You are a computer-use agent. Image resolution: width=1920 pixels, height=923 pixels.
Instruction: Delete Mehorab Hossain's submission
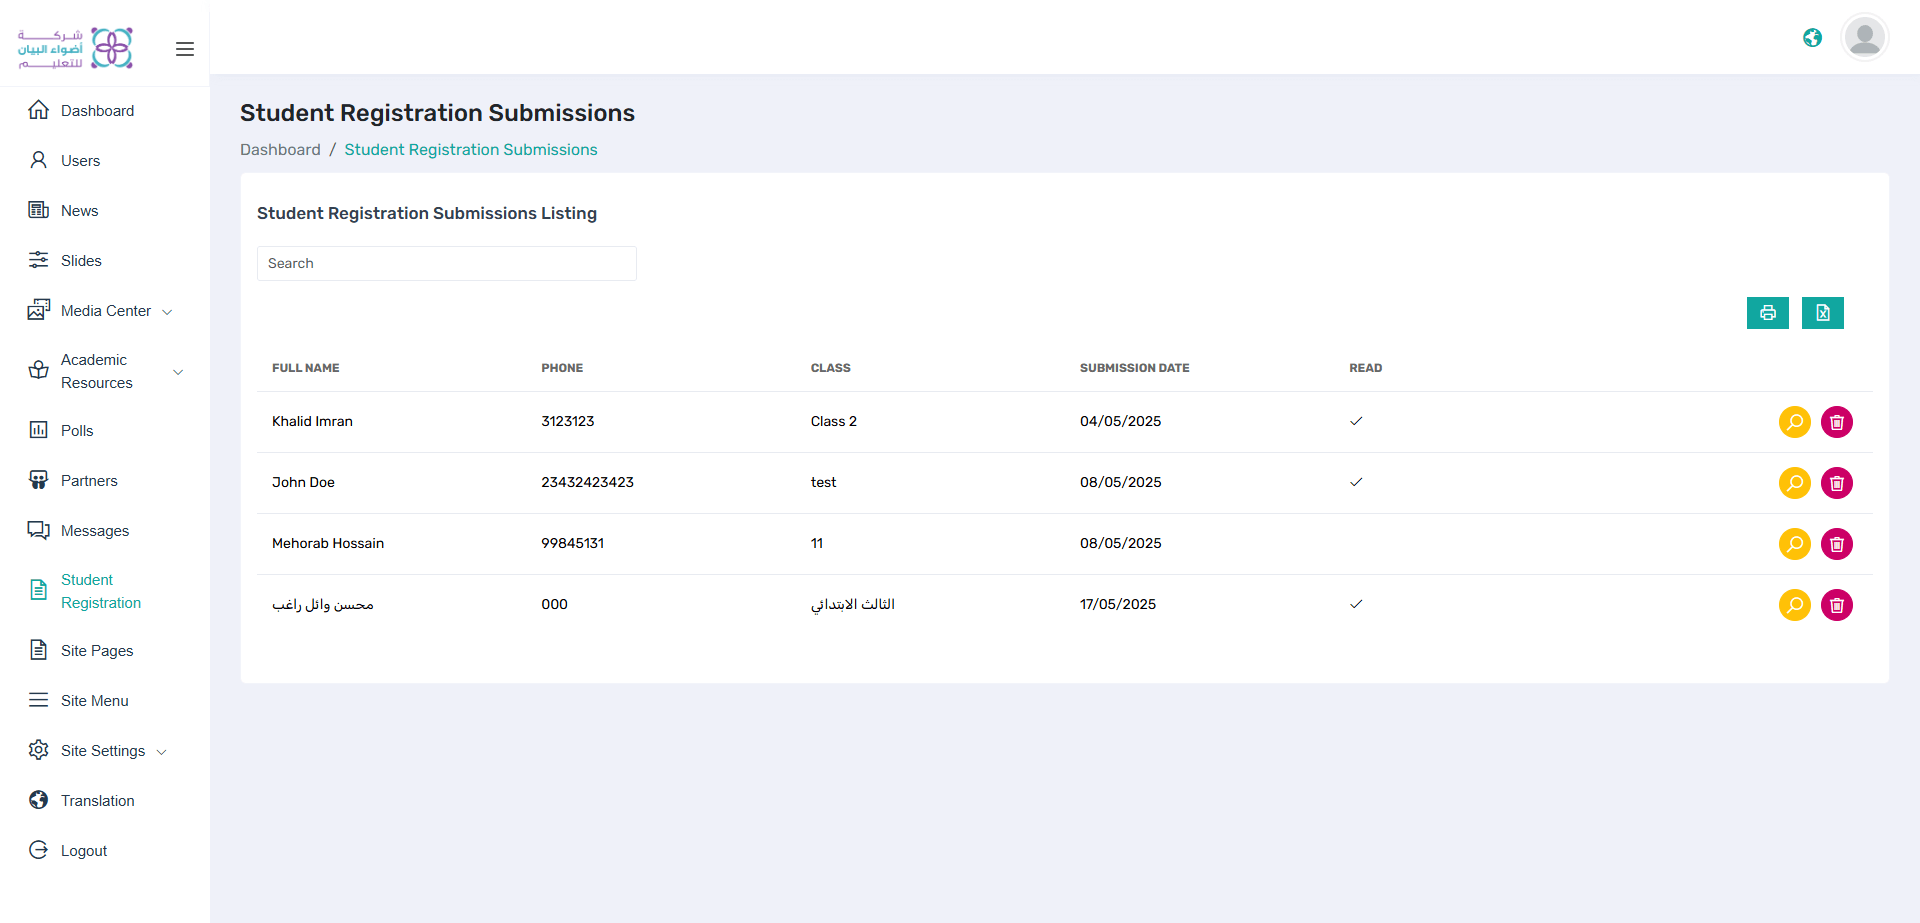click(x=1837, y=544)
